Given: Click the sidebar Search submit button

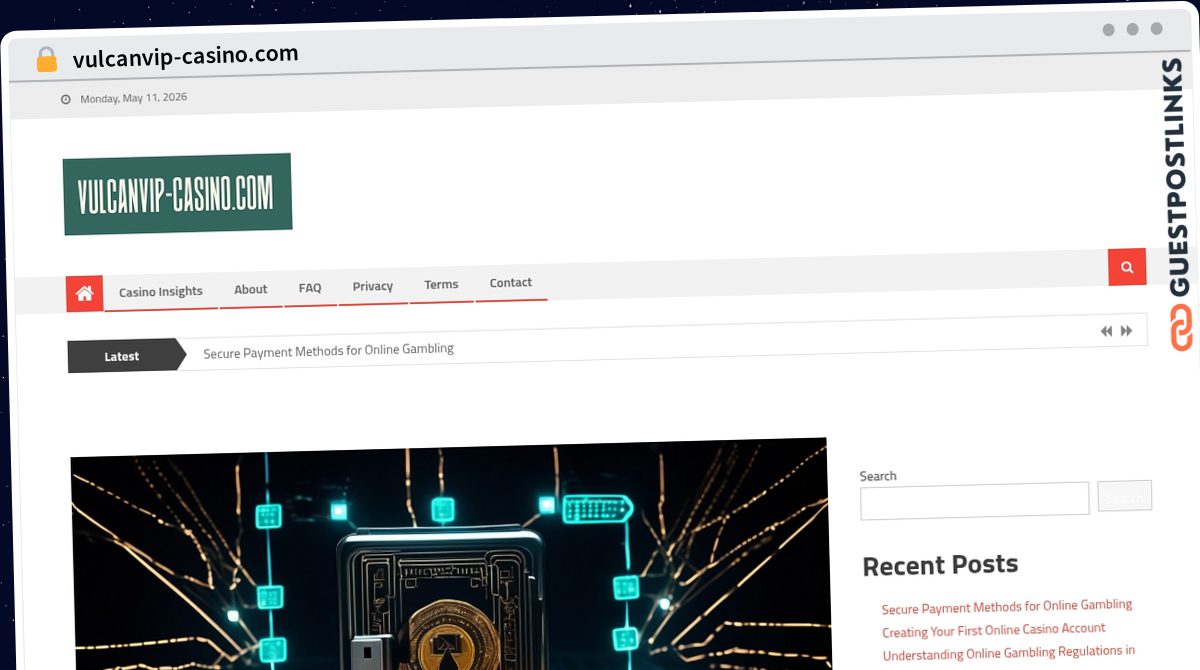Looking at the screenshot, I should point(1125,496).
